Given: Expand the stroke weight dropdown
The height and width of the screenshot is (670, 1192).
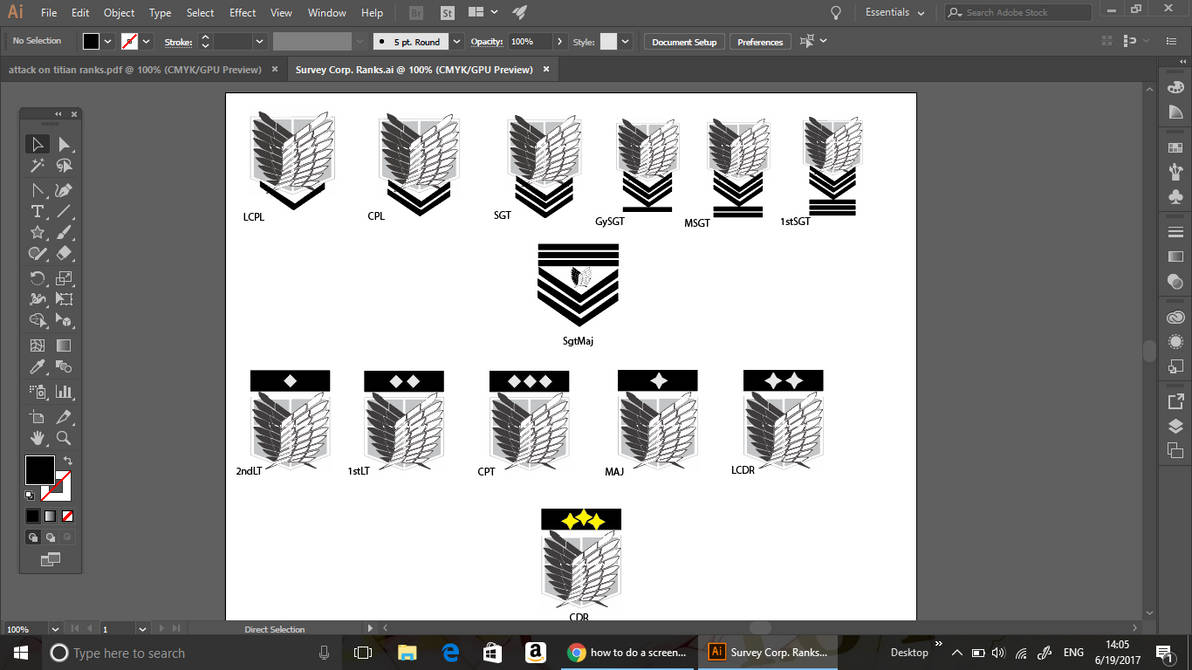Looking at the screenshot, I should tap(259, 42).
